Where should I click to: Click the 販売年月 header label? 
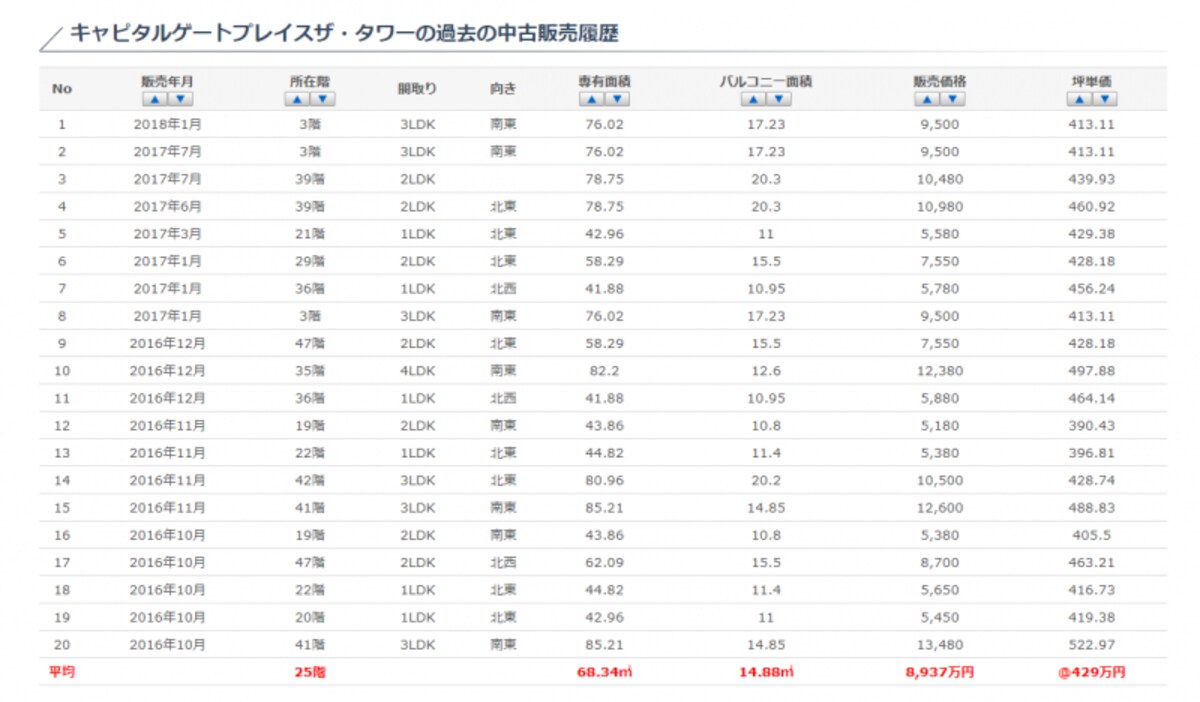(x=167, y=82)
